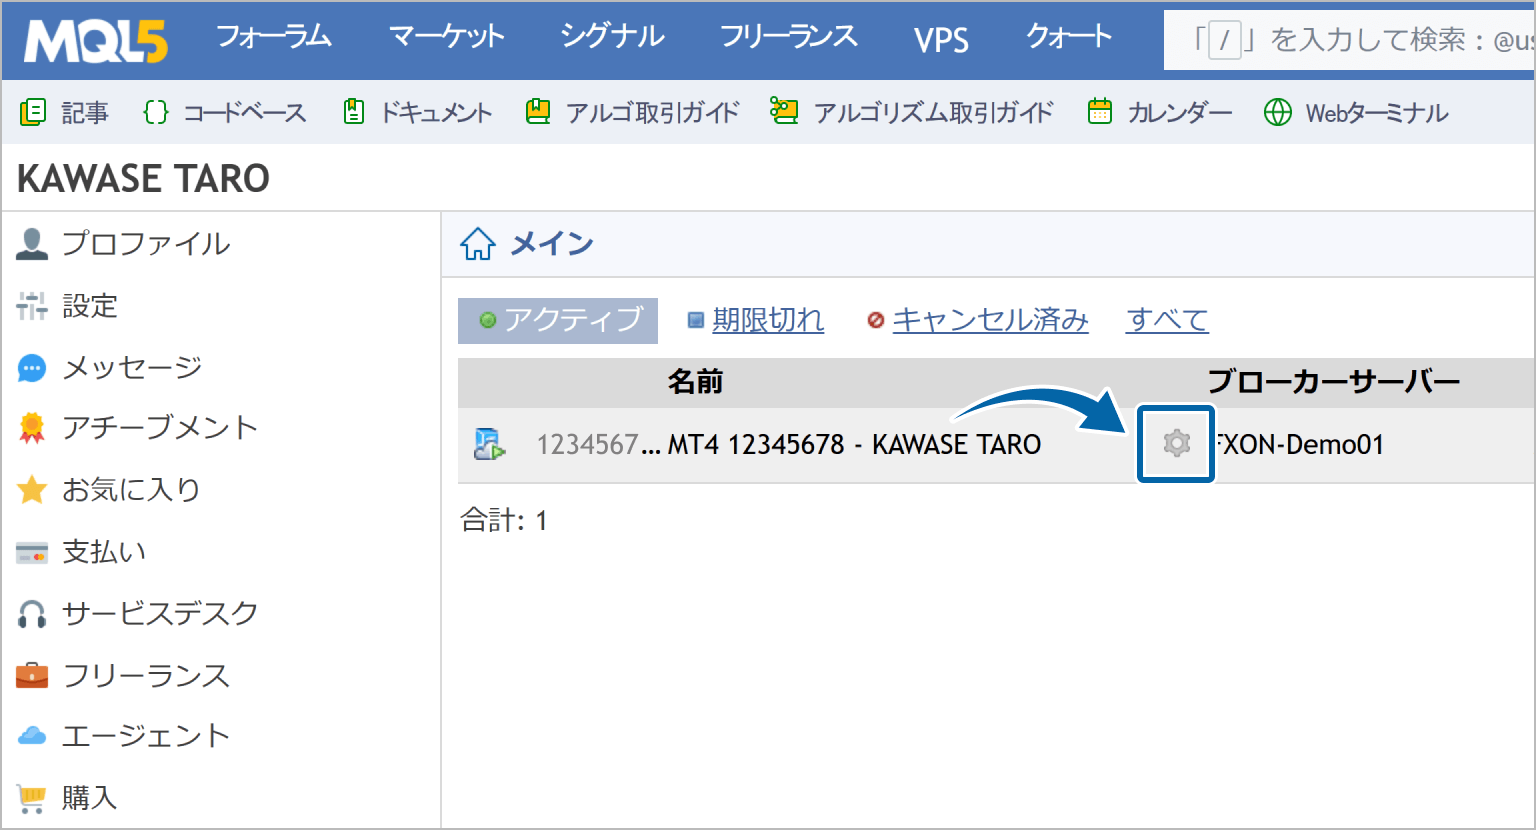Open アルゴリズム取引ガイド link
Viewport: 1536px width, 830px height.
(x=934, y=112)
